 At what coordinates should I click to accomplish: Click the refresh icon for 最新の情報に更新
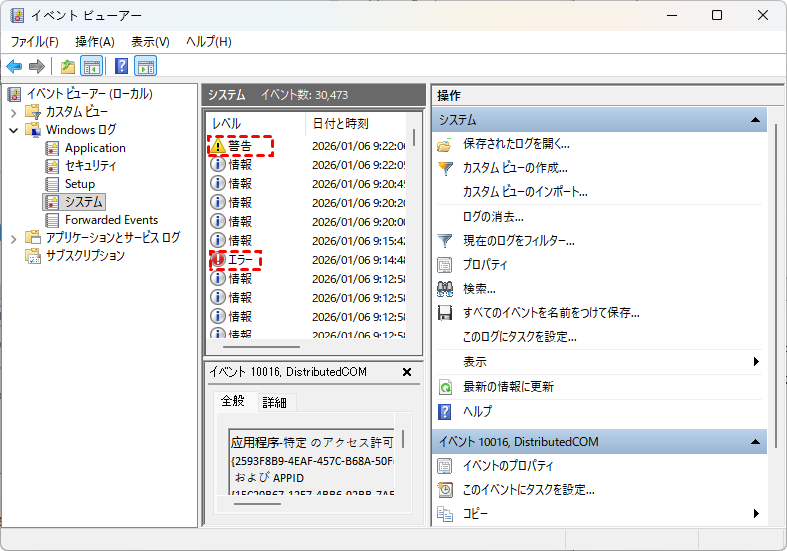(x=445, y=387)
